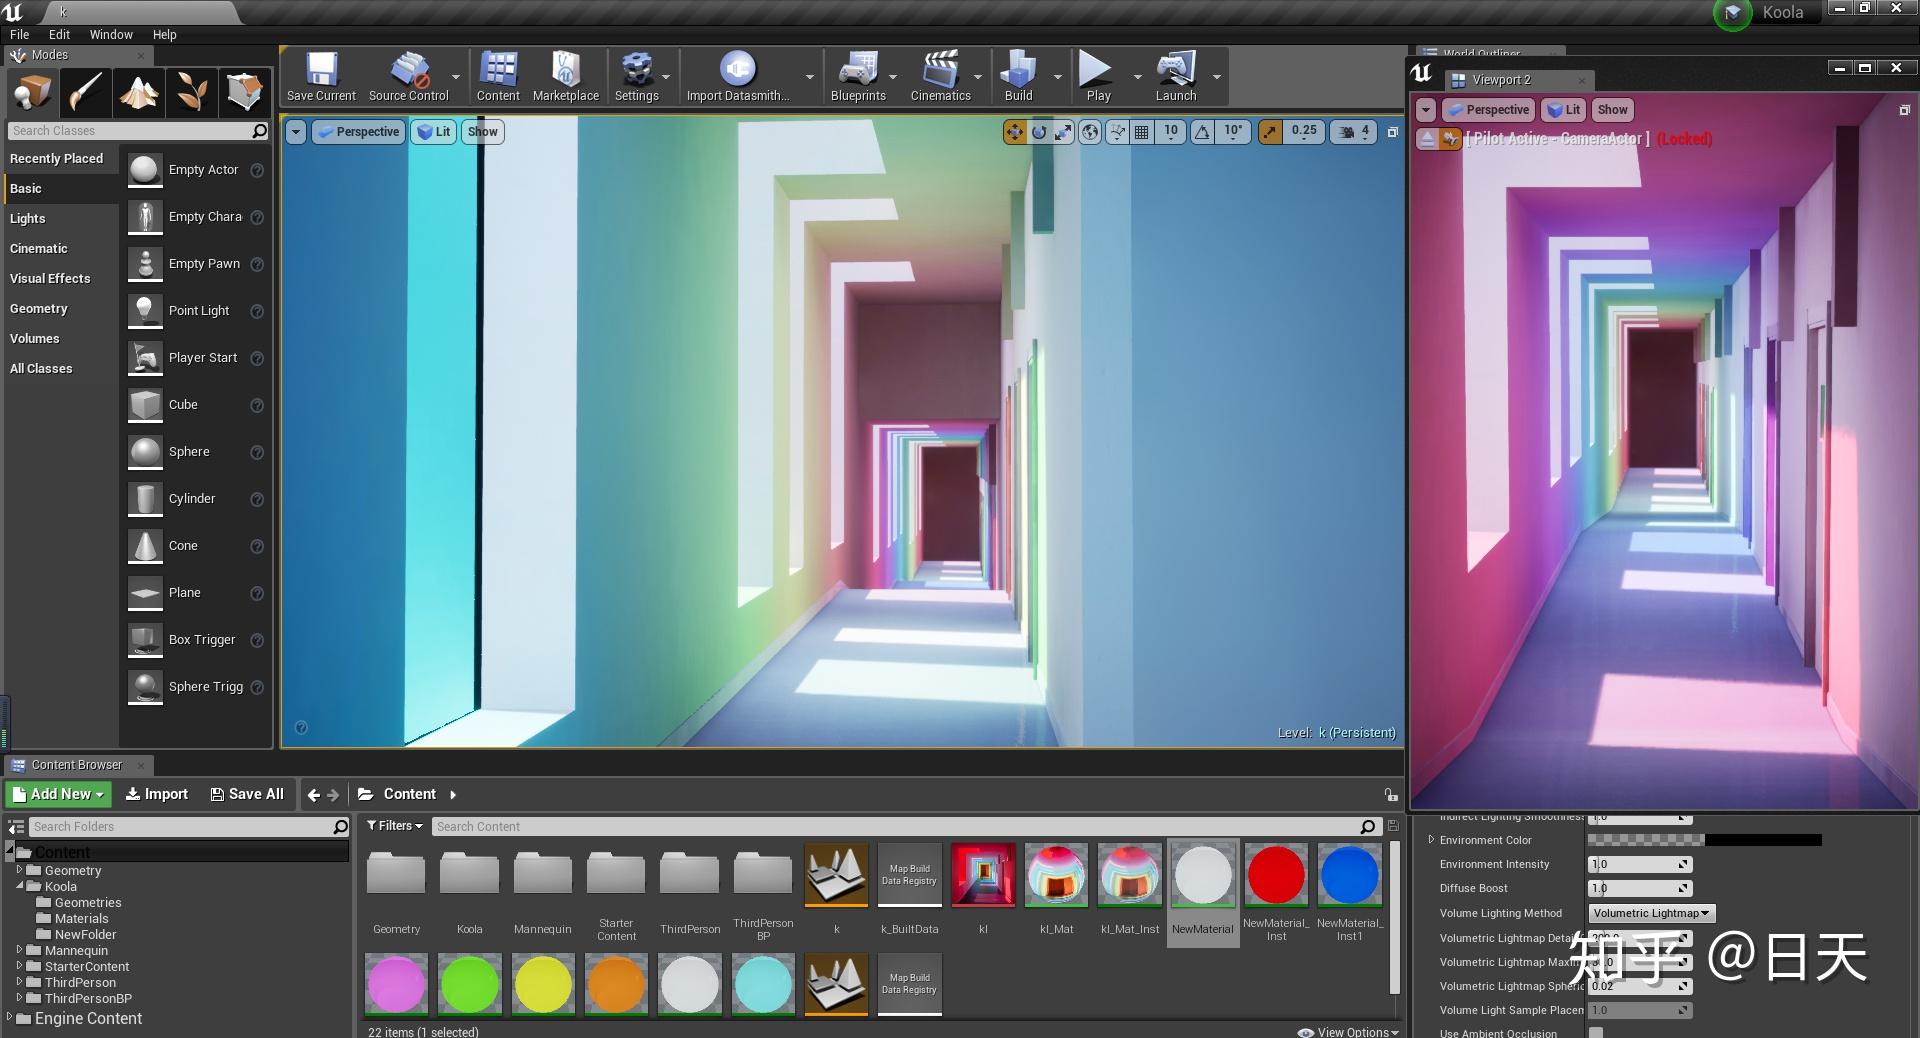Click the Environment Color swatch
Image resolution: width=1920 pixels, height=1038 pixels.
(x=1705, y=840)
